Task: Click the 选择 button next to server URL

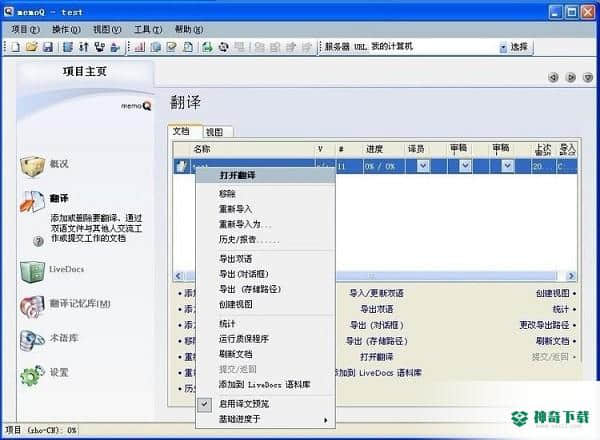Action: coord(519,47)
